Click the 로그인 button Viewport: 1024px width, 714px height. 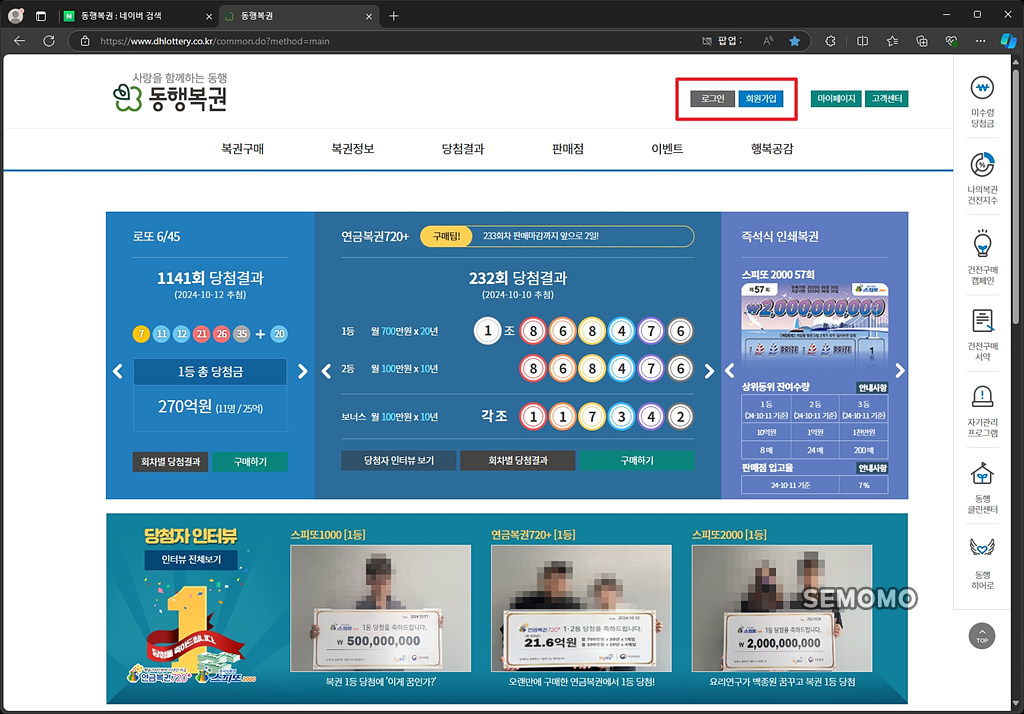pos(712,99)
